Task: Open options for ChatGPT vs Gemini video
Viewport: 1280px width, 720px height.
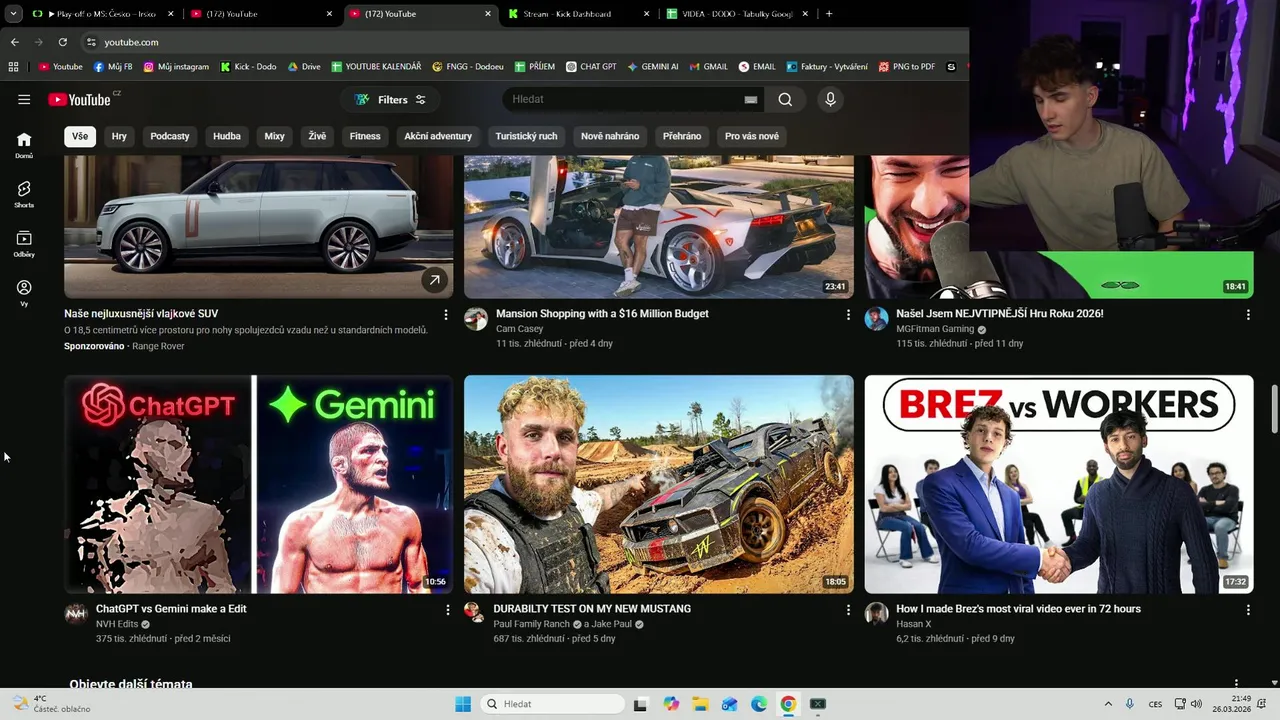Action: 446,609
